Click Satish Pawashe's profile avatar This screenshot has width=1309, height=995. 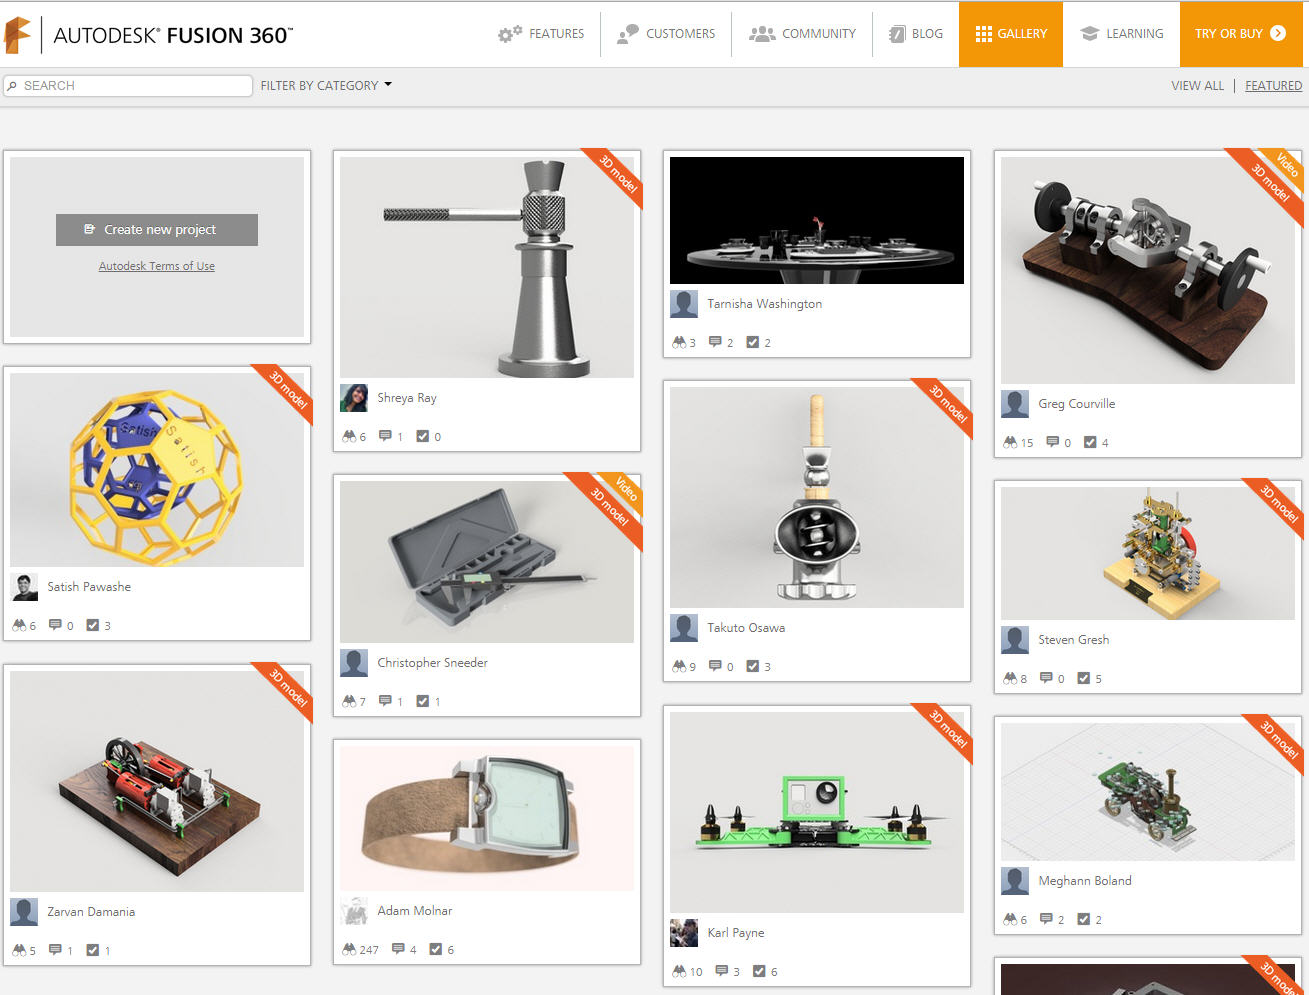(x=24, y=587)
